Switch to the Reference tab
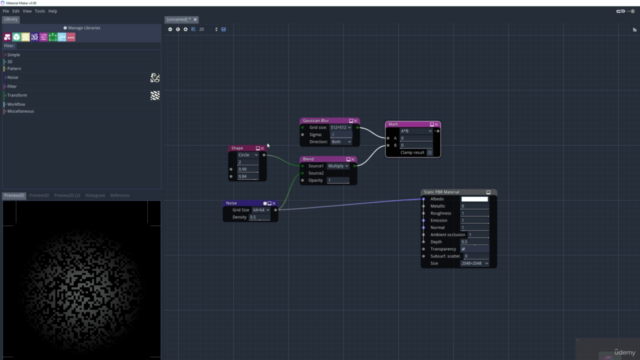 (x=120, y=196)
